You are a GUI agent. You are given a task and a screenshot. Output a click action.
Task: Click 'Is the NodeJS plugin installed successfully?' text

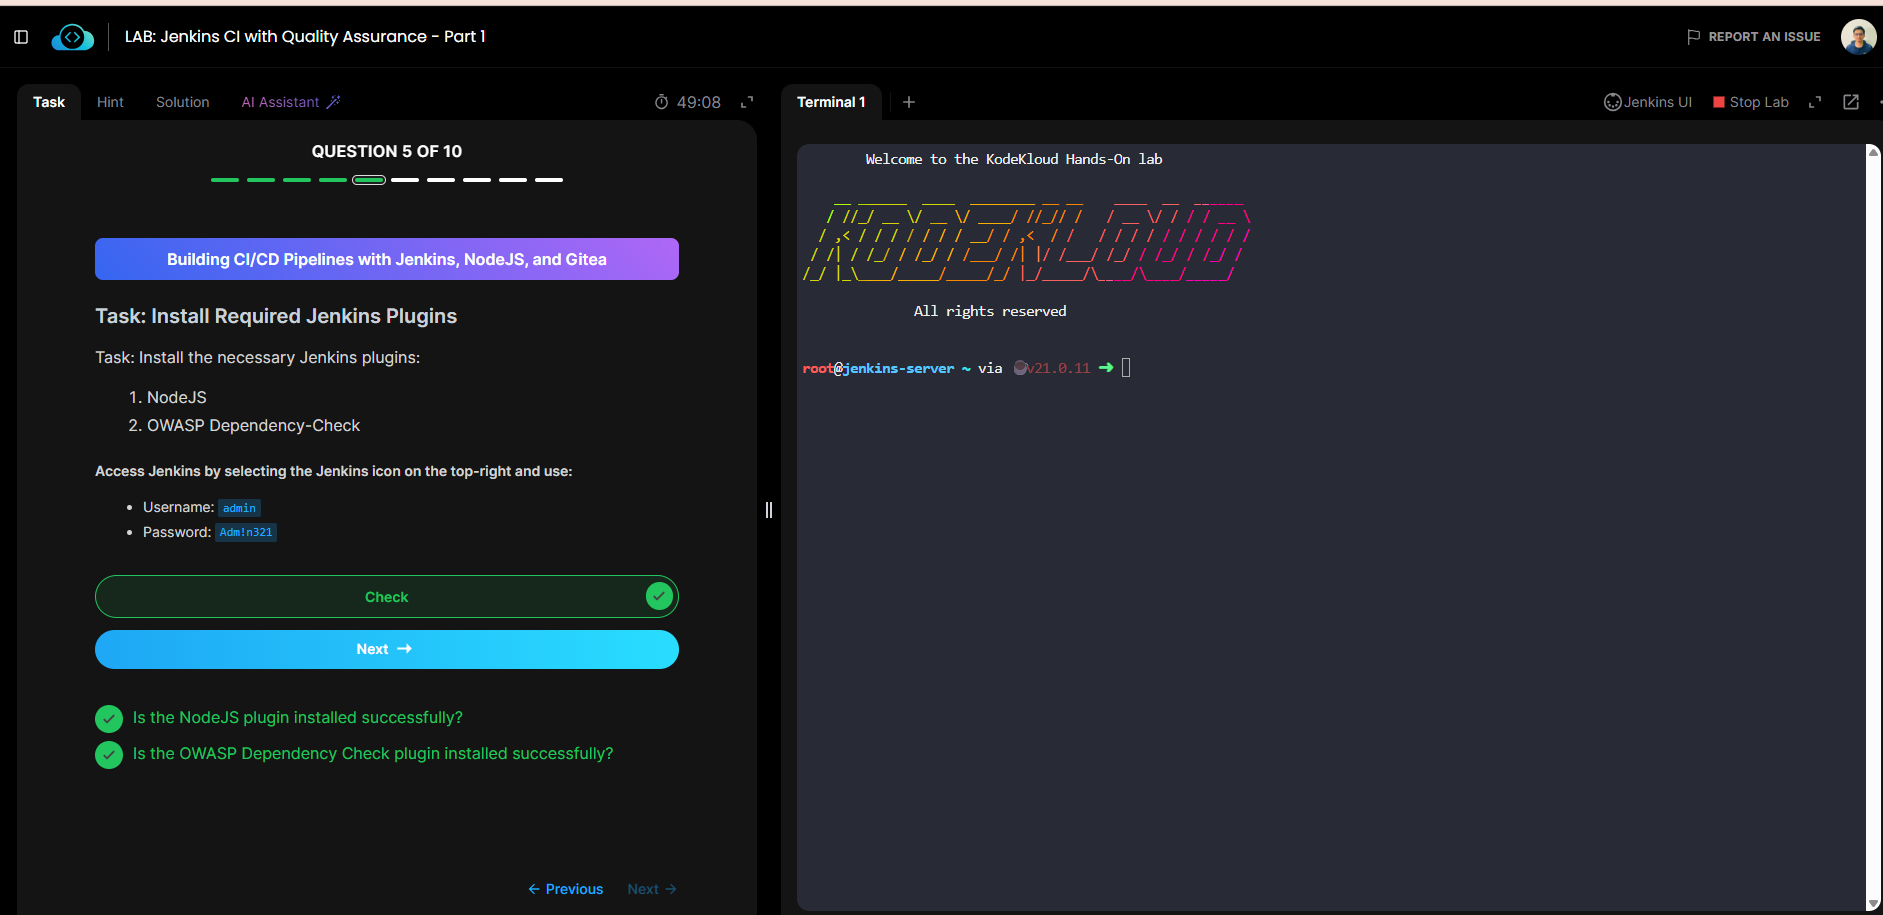tap(298, 718)
